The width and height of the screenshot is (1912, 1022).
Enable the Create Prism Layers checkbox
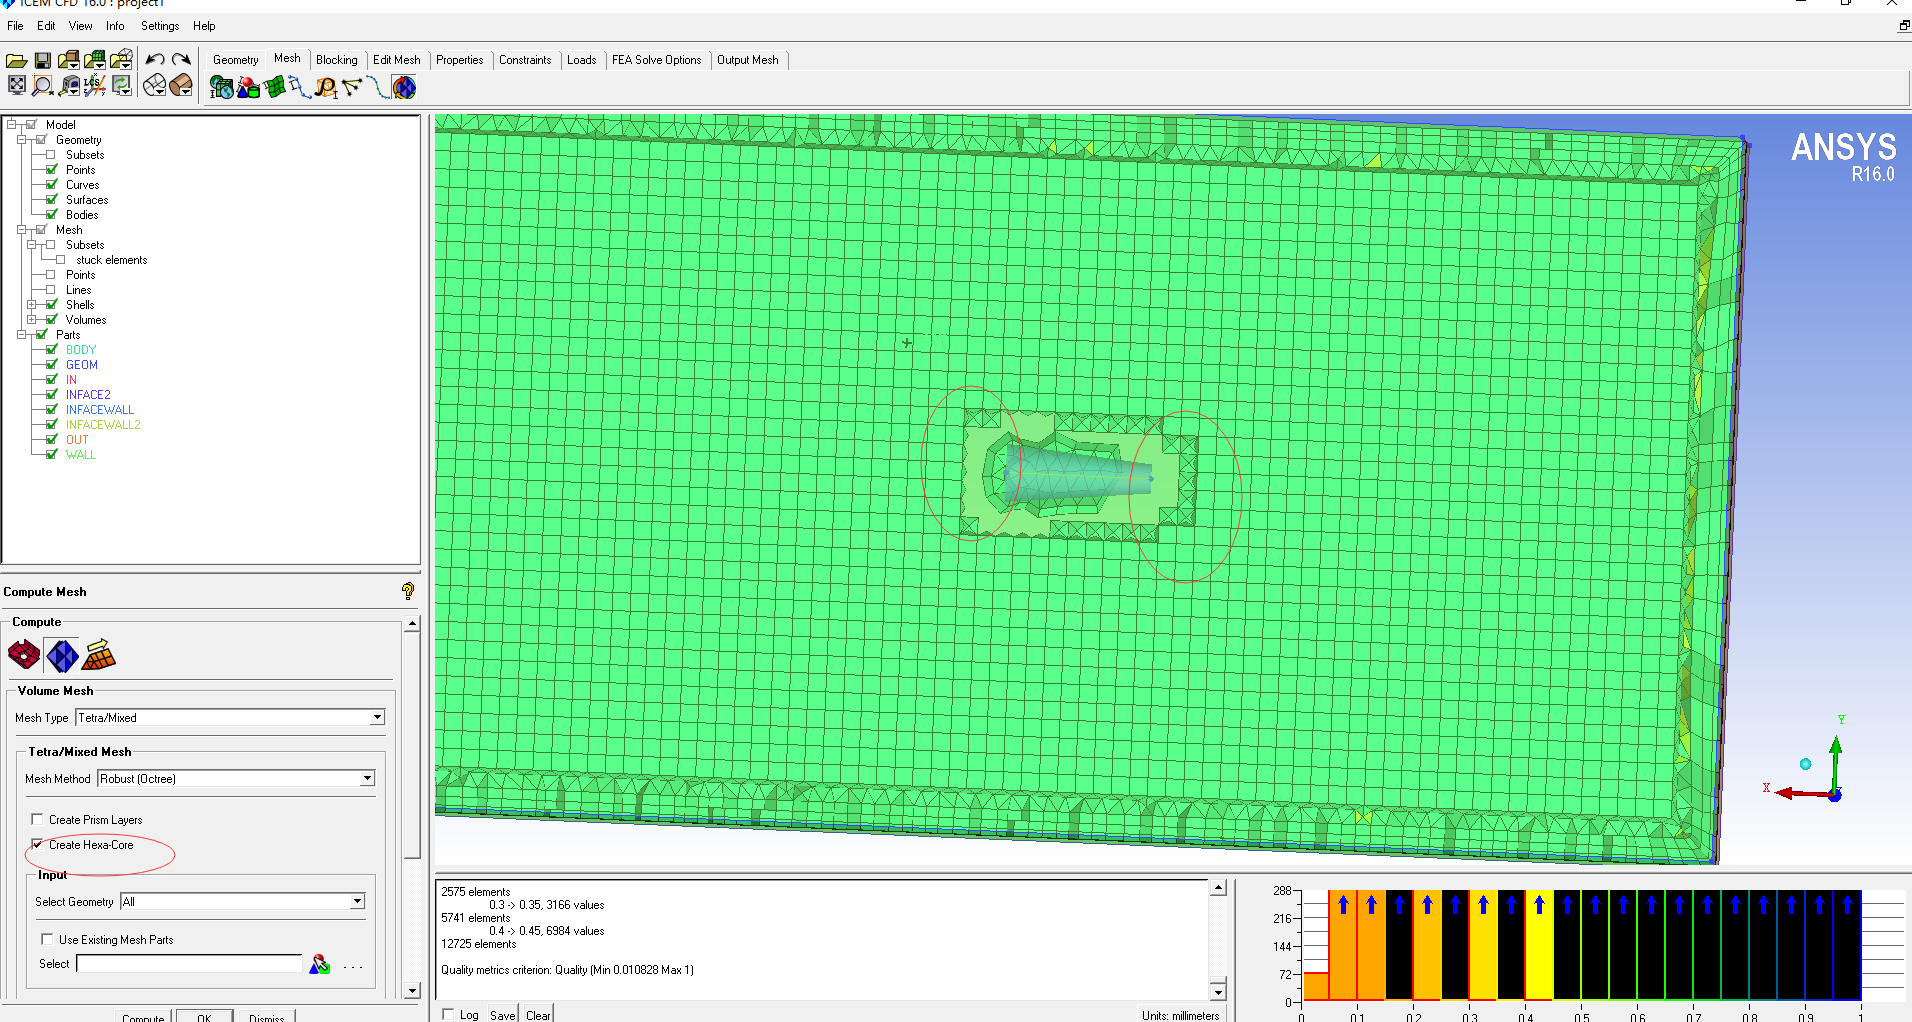pyautogui.click(x=38, y=819)
